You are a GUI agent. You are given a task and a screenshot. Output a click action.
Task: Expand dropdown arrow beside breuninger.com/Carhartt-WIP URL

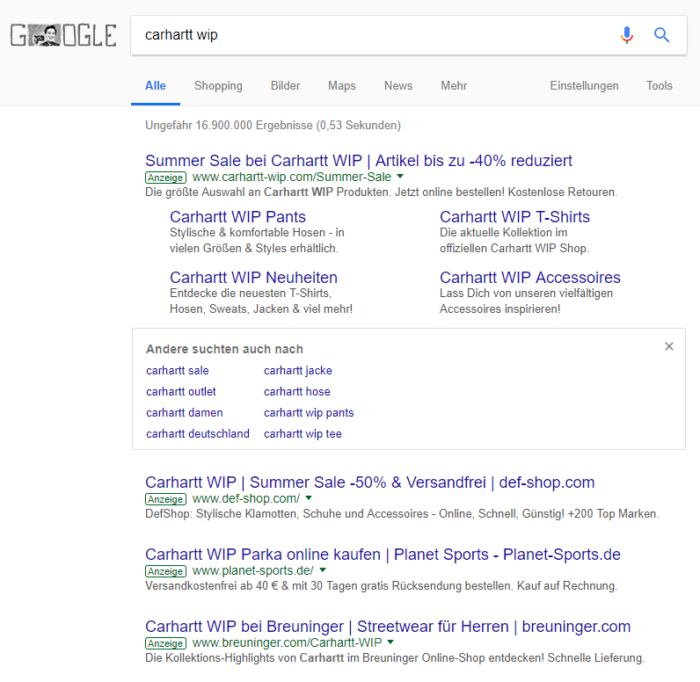click(x=391, y=642)
